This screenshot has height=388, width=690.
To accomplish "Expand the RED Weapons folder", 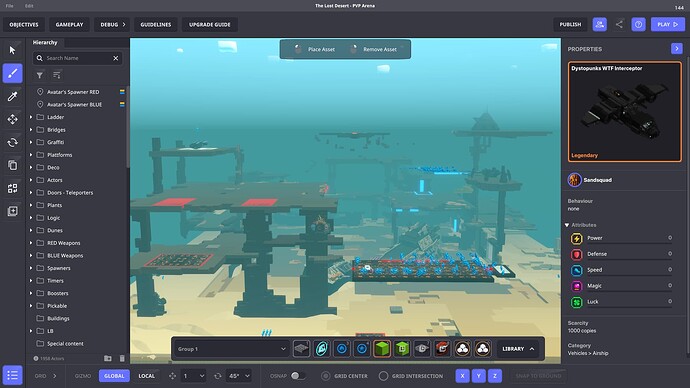I will [x=31, y=243].
